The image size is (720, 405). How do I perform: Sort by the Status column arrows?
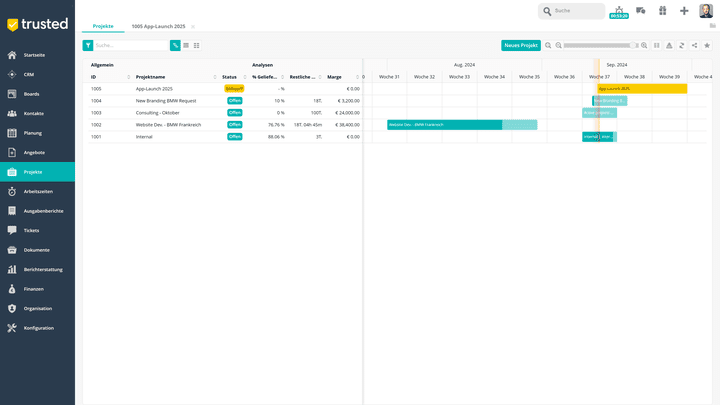(244, 77)
